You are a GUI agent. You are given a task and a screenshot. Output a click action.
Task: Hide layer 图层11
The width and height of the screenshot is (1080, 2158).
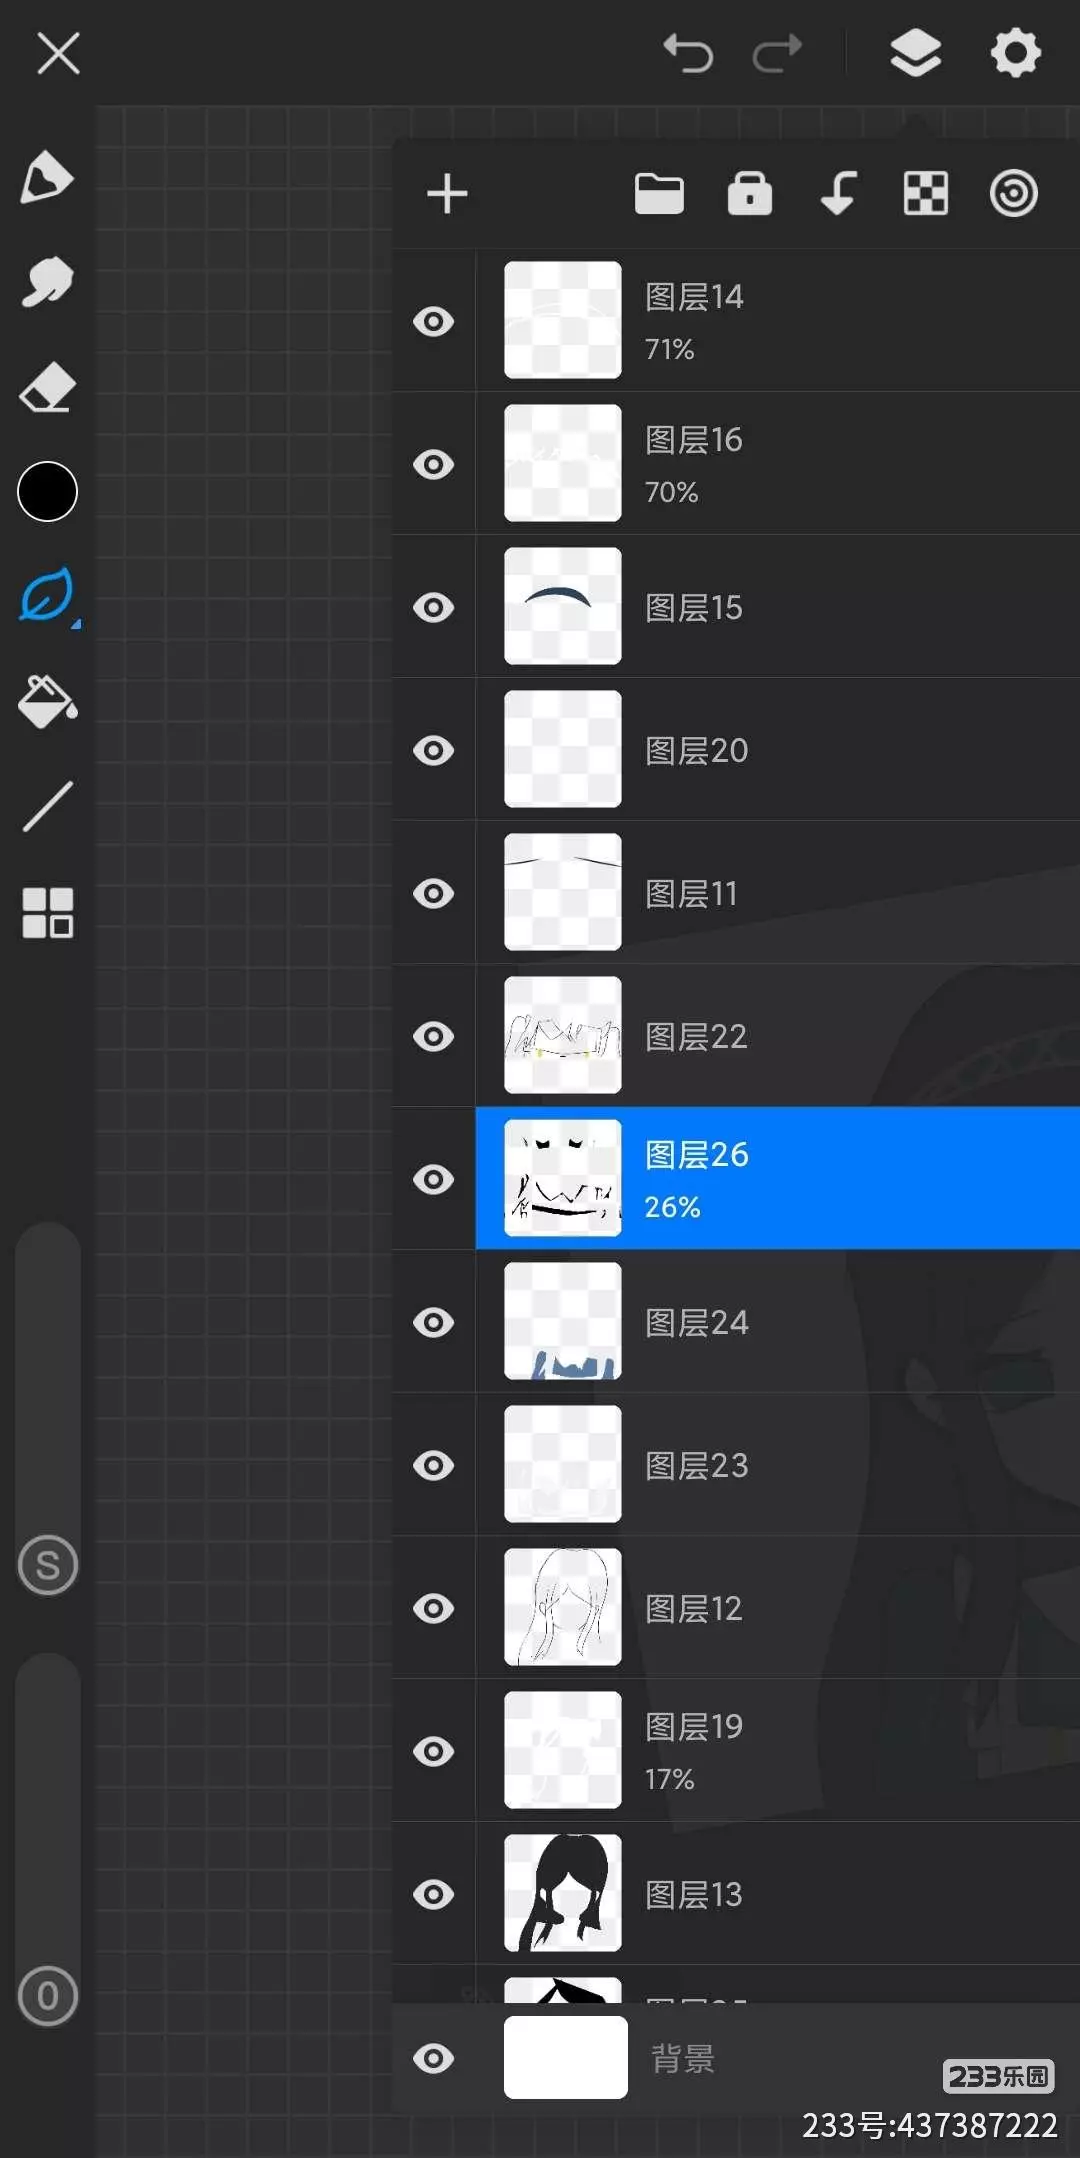433,894
